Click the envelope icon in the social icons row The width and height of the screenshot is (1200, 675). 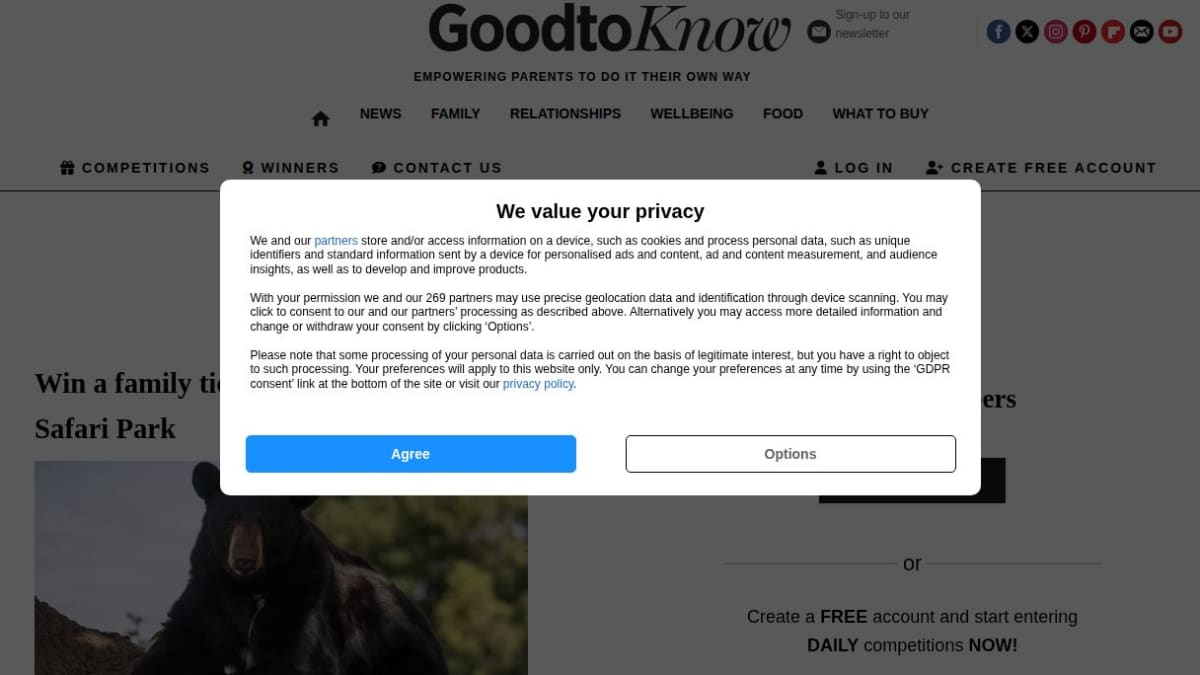point(1142,32)
